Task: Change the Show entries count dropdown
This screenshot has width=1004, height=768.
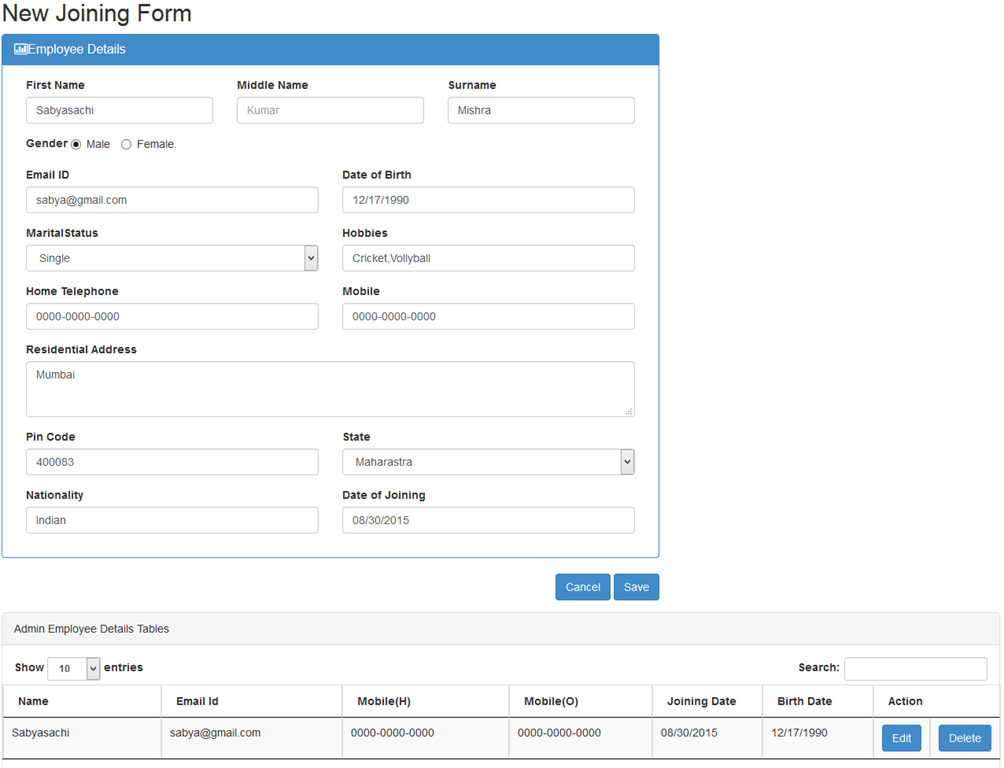Action: click(x=73, y=668)
